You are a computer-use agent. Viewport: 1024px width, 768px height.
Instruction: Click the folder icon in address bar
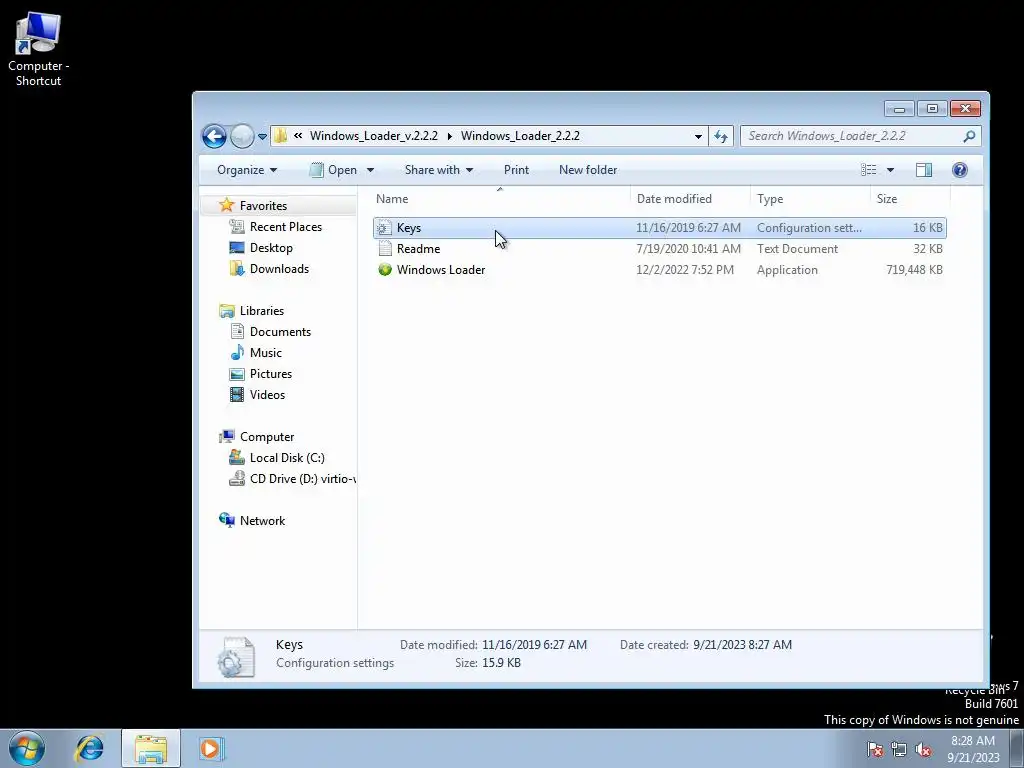click(281, 136)
